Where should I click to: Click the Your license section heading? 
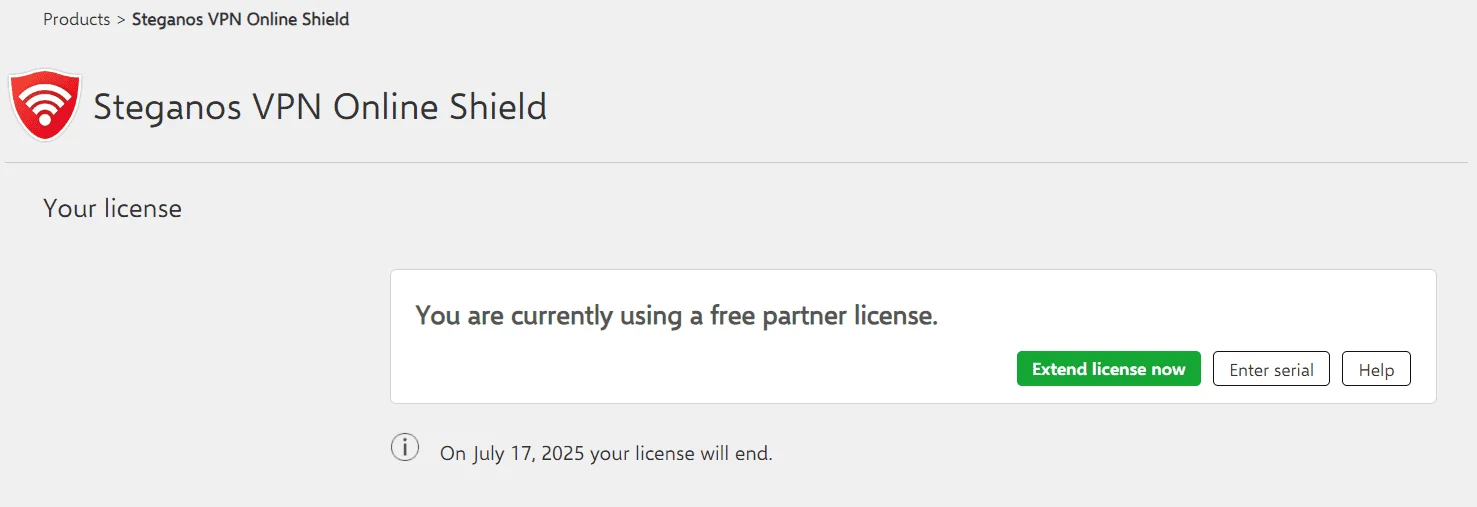coord(113,209)
